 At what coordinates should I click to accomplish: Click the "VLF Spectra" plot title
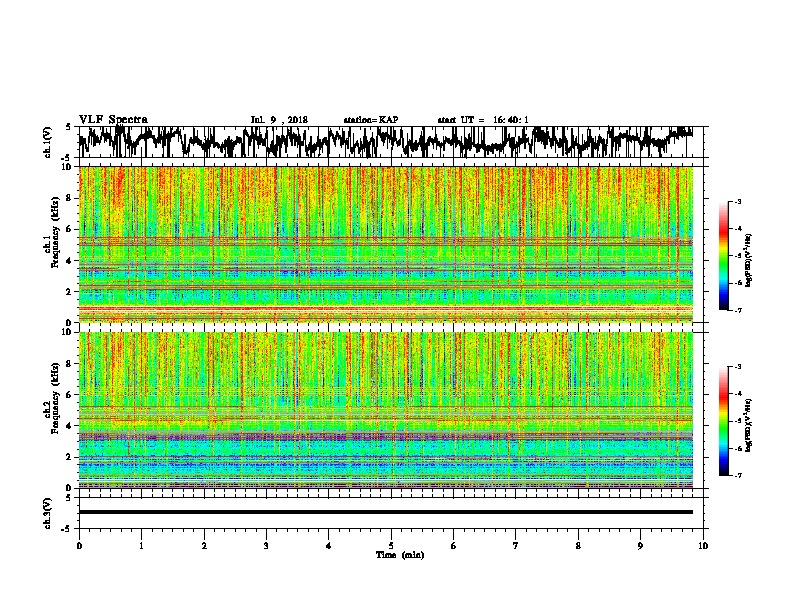point(113,120)
